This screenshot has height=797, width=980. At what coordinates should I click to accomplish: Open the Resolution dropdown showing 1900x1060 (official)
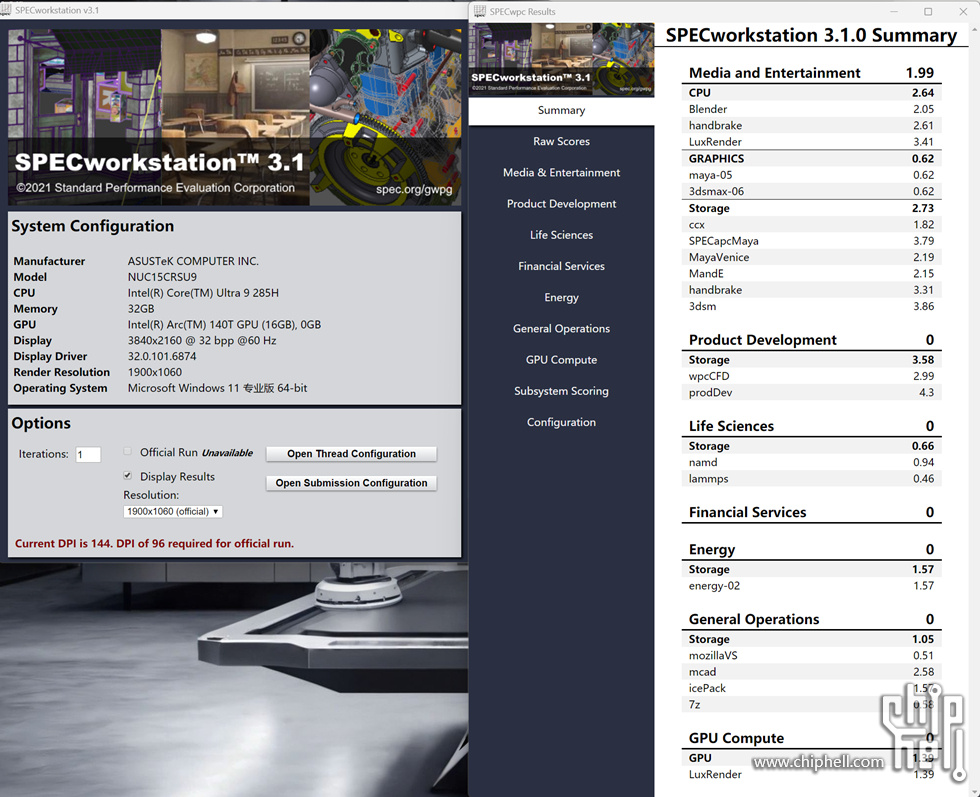[x=173, y=511]
